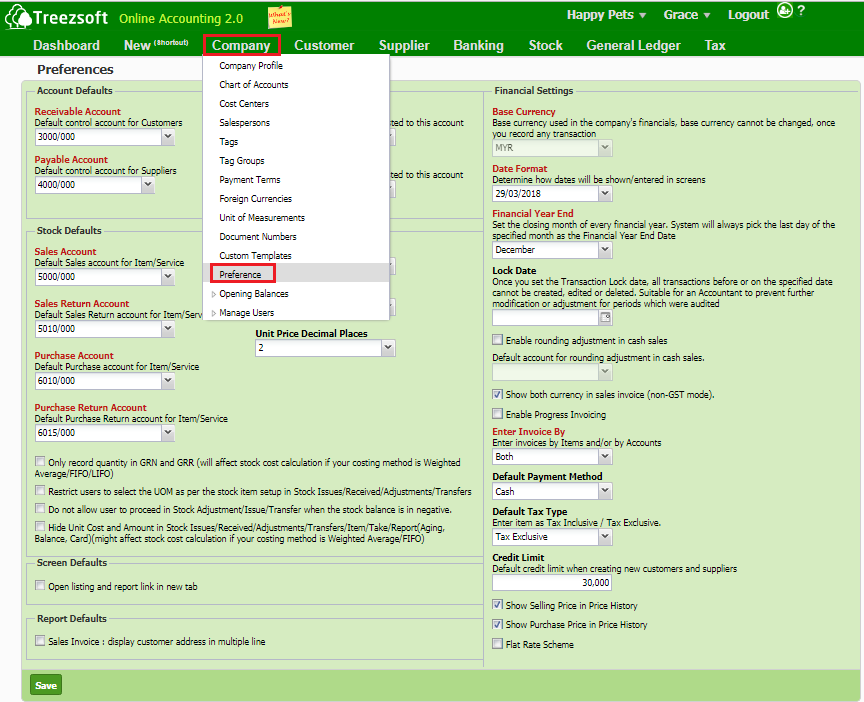Click the help question mark icon
Screen dimensions: 864x702
pyautogui.click(x=801, y=13)
